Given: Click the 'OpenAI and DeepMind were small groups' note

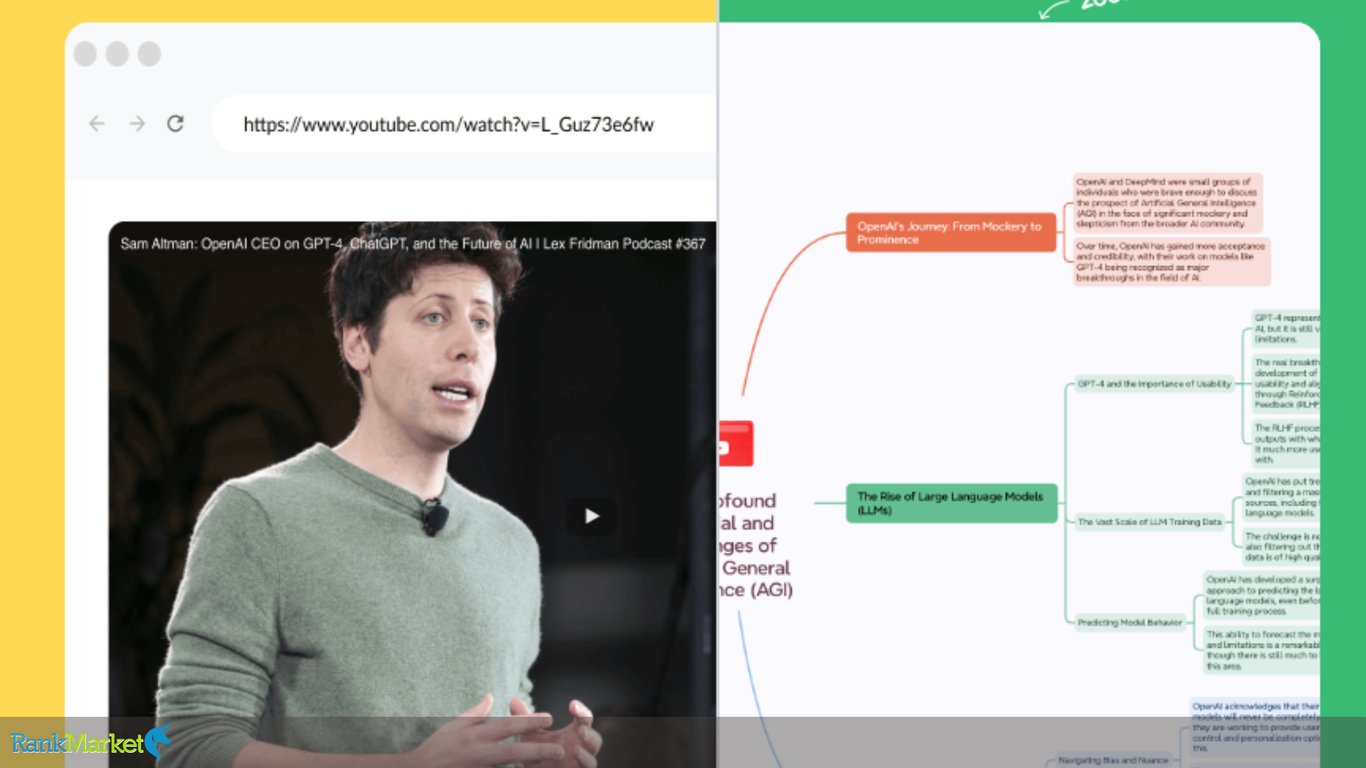Looking at the screenshot, I should pos(1167,203).
